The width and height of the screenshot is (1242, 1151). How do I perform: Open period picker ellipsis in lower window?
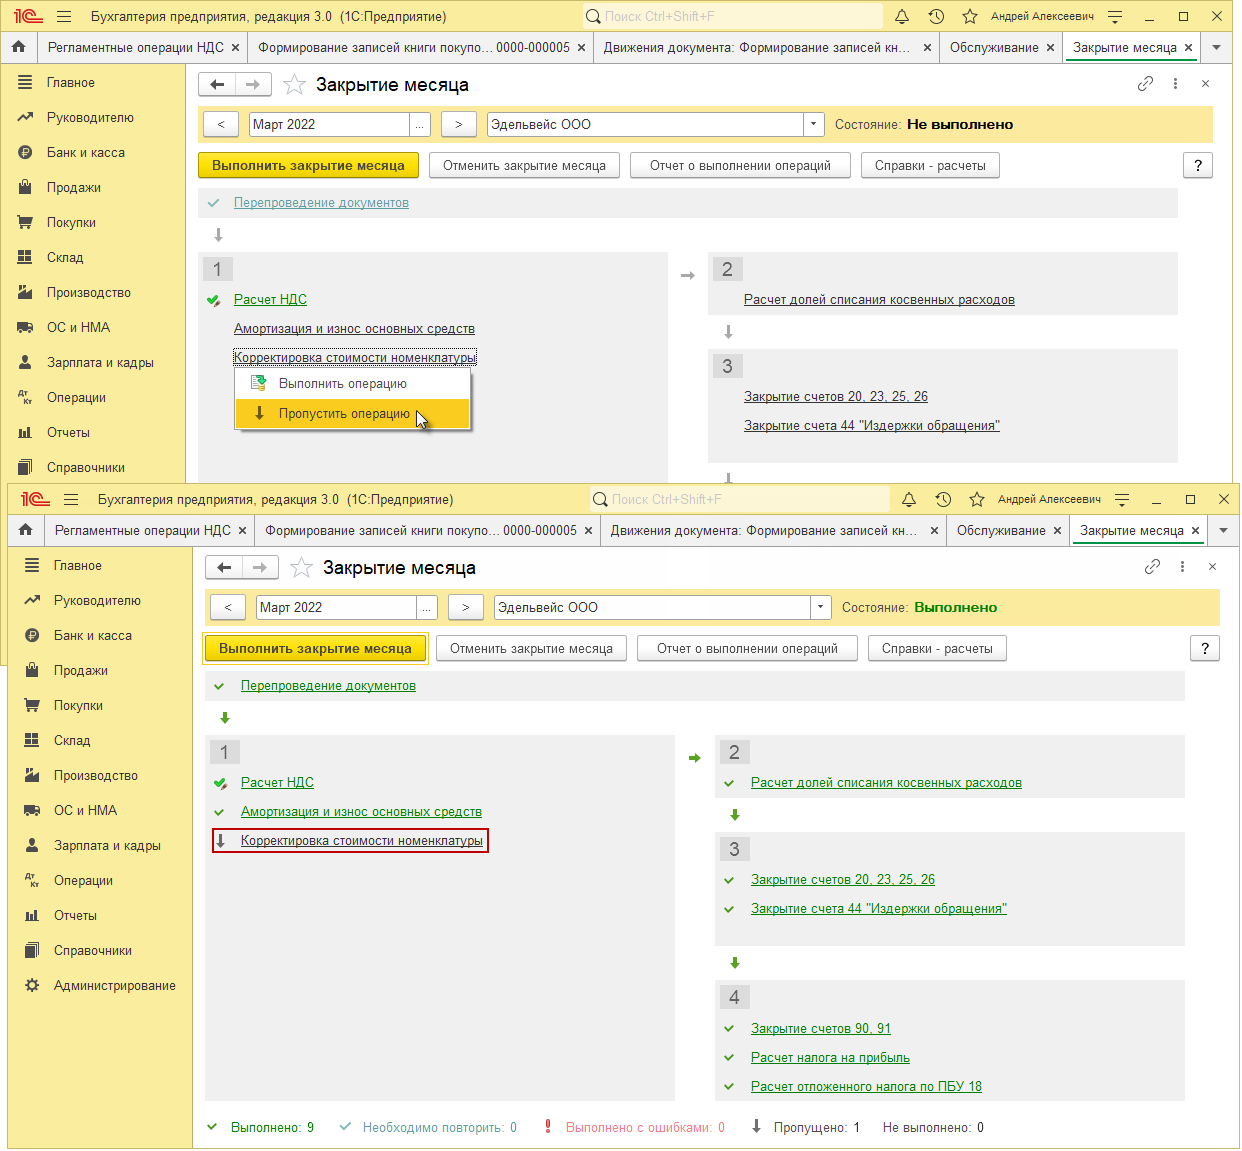coord(427,607)
